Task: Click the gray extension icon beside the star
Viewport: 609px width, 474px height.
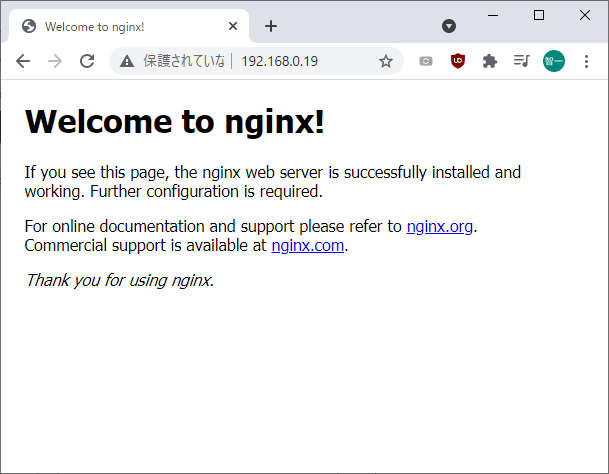Action: [x=426, y=61]
